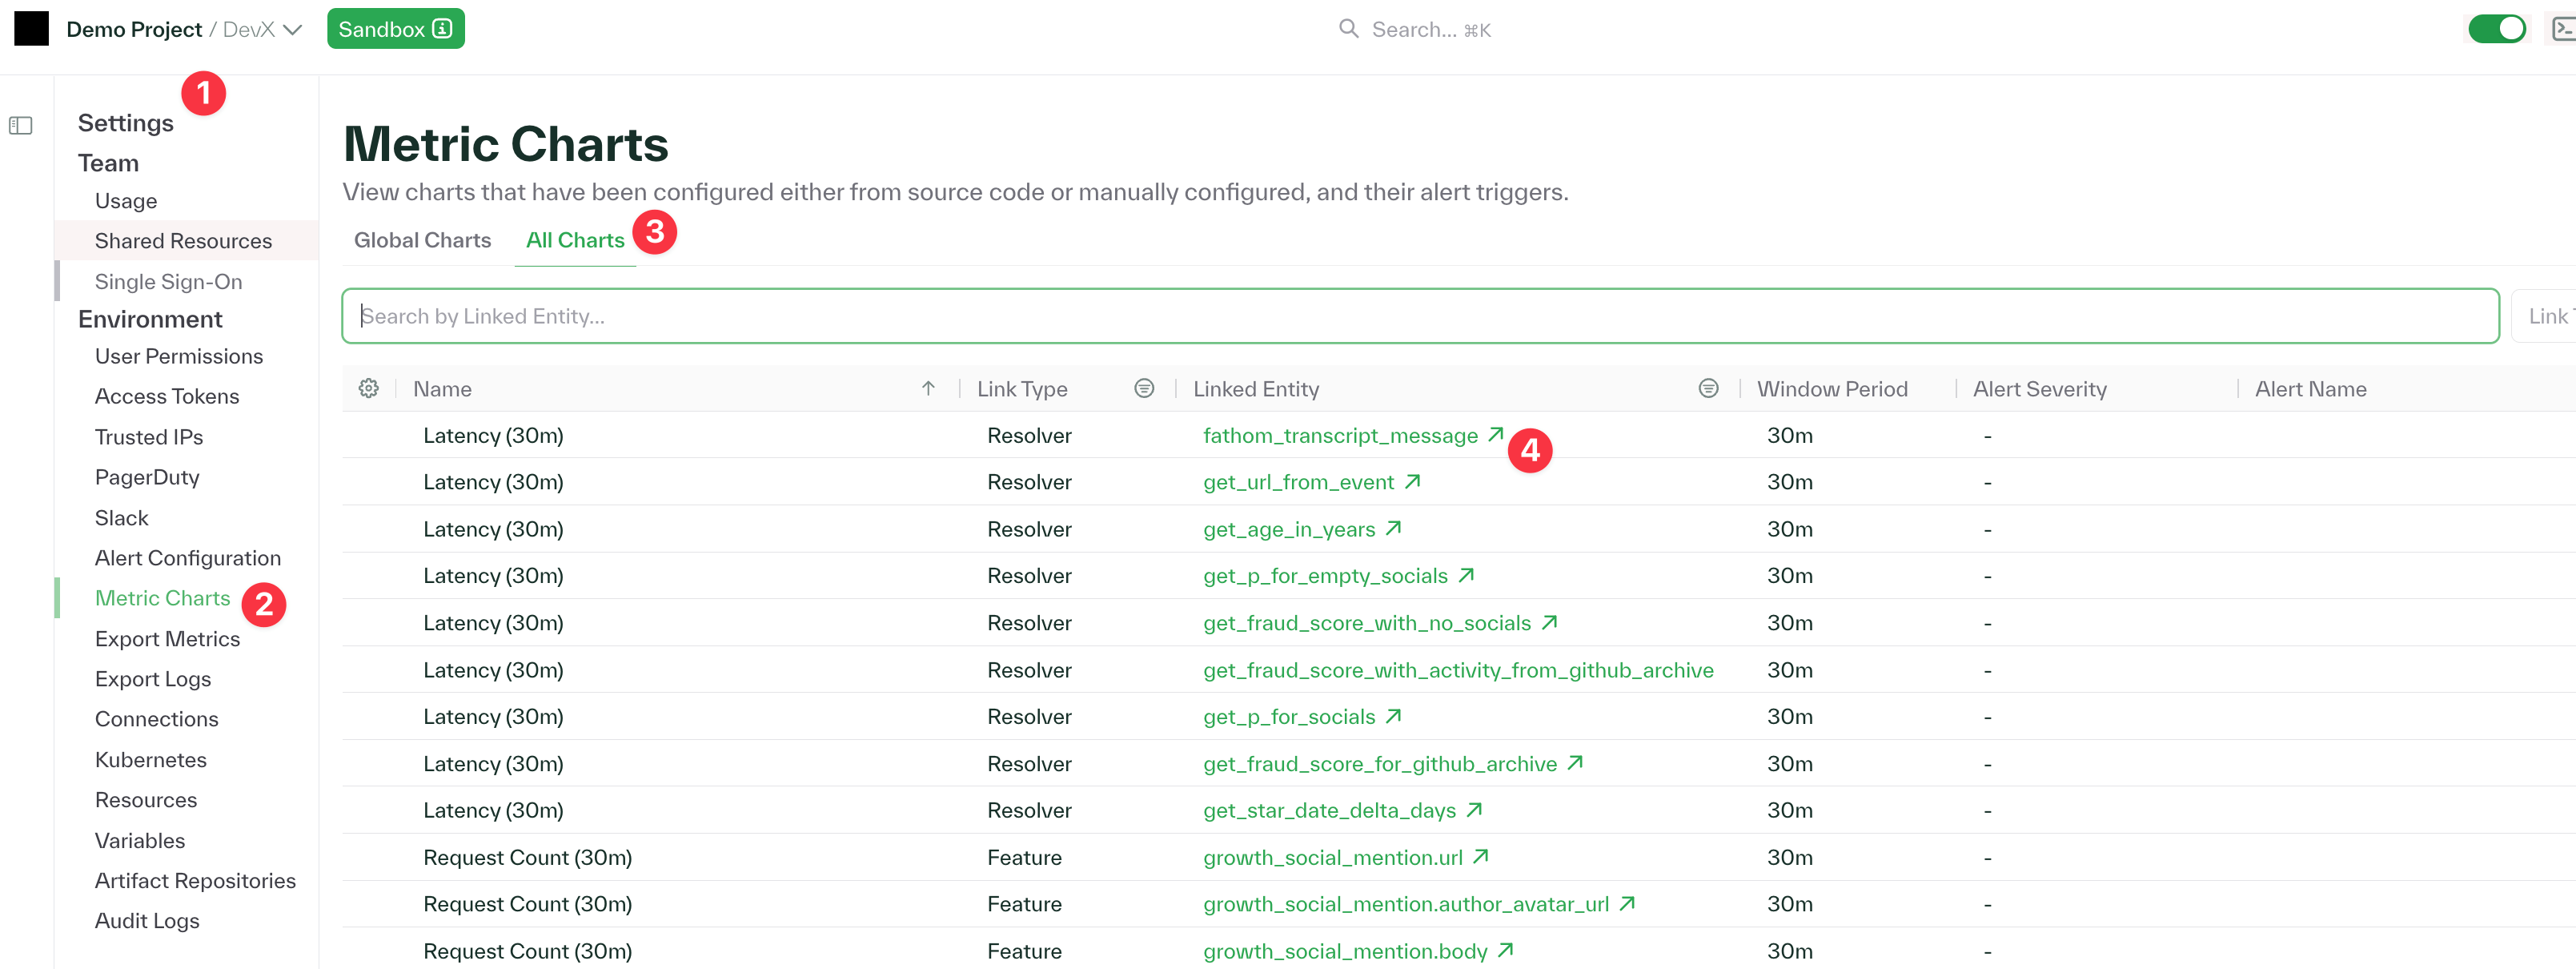Open the Linked Entity column filter icon
2576x969 pixels.
(x=1708, y=388)
